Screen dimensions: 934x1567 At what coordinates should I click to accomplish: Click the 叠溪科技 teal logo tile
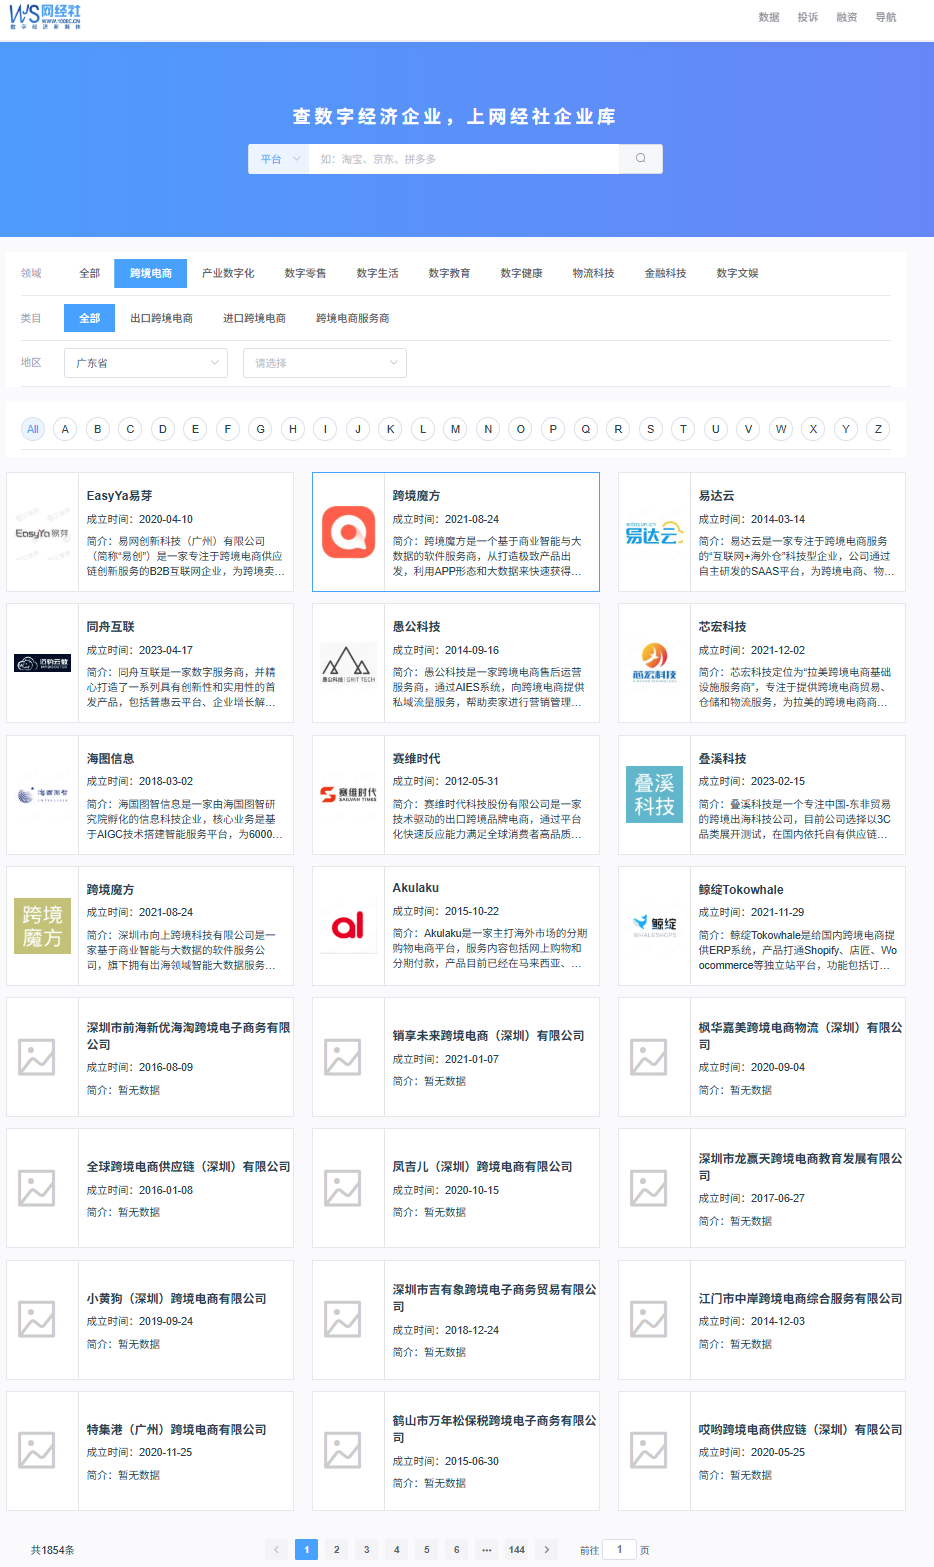point(654,794)
